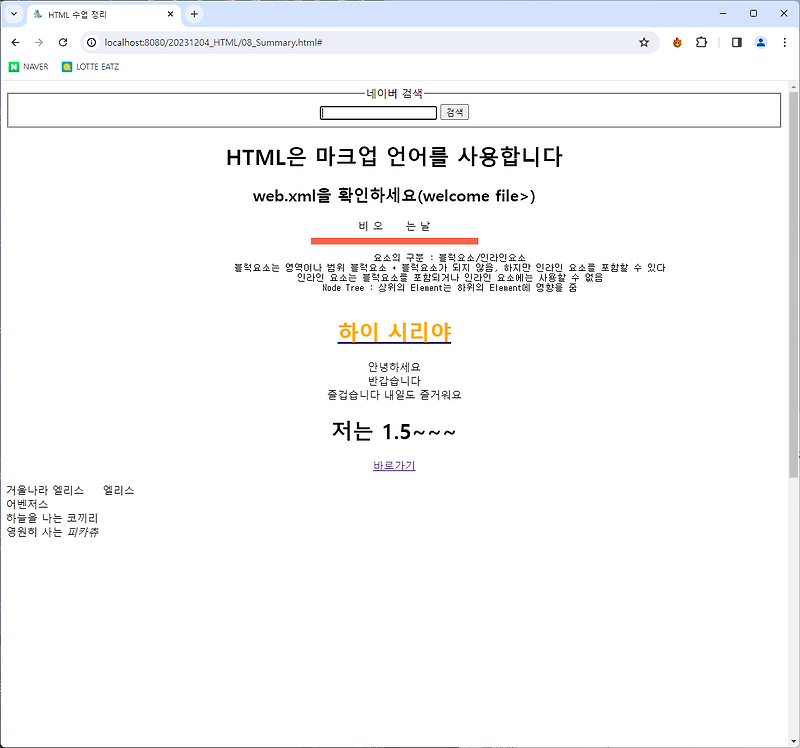Click the browser back arrow icon

(x=16, y=44)
